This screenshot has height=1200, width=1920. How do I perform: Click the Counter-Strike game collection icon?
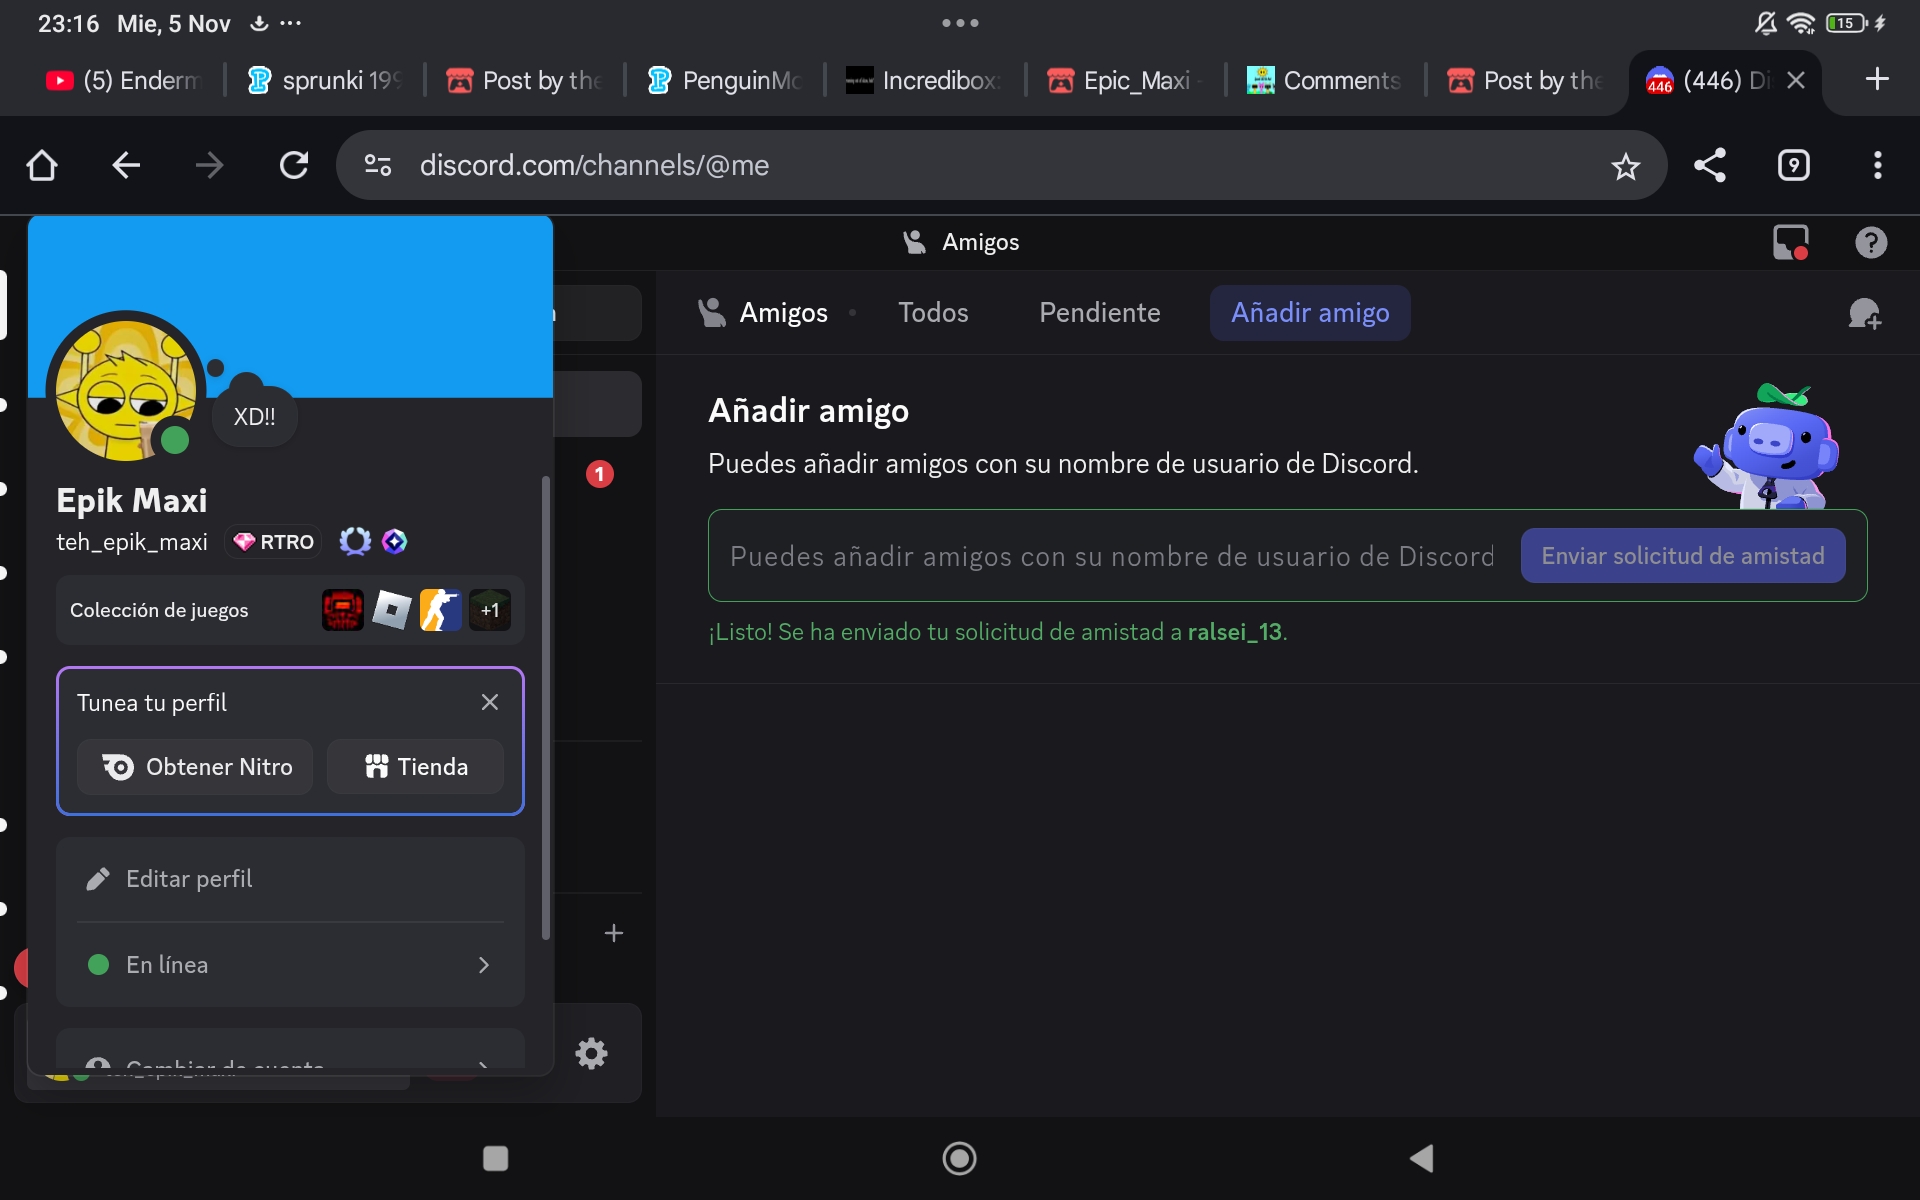click(440, 610)
